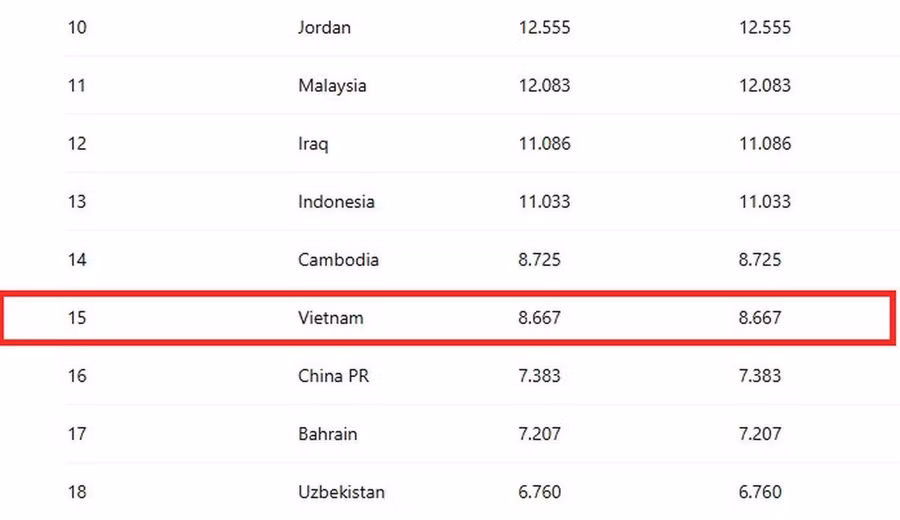The image size is (900, 520).
Task: Click the rank 12 cell
Action: (x=77, y=144)
